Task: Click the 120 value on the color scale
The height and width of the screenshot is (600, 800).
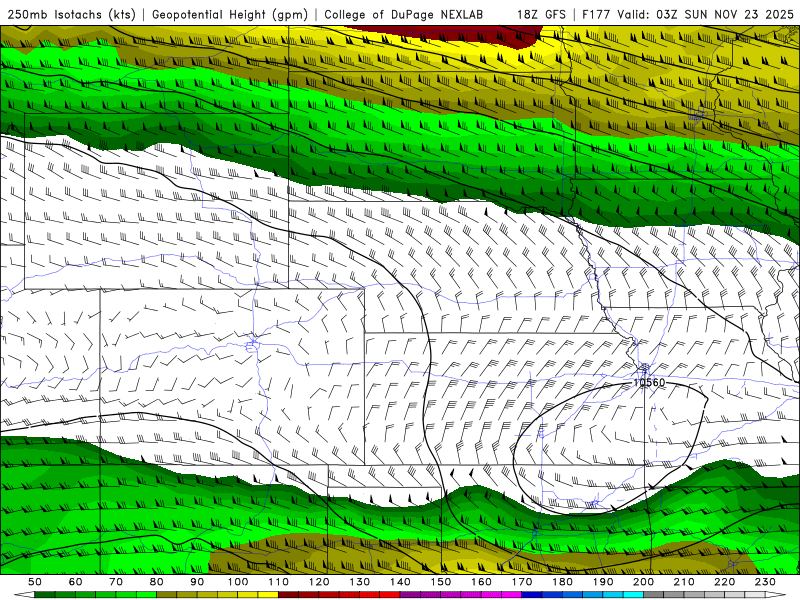Action: click(x=319, y=582)
